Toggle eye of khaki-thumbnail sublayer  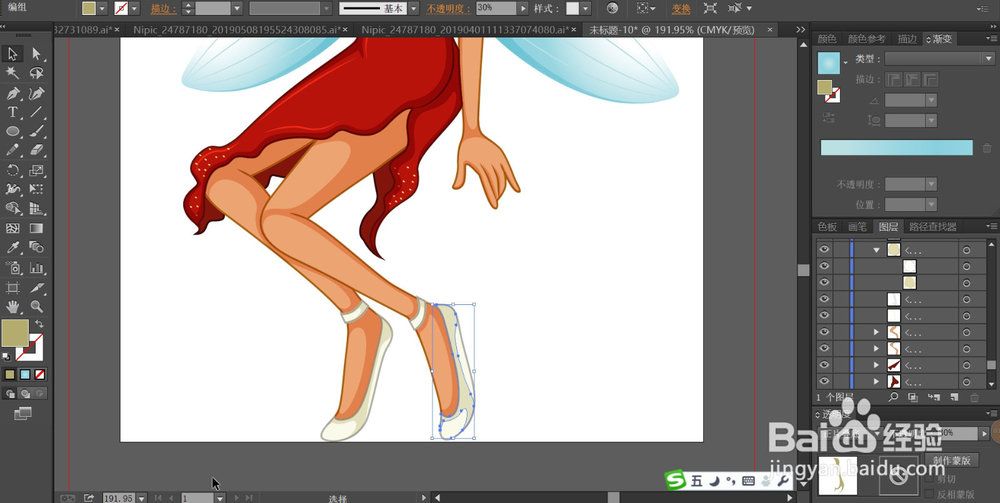pyautogui.click(x=824, y=282)
